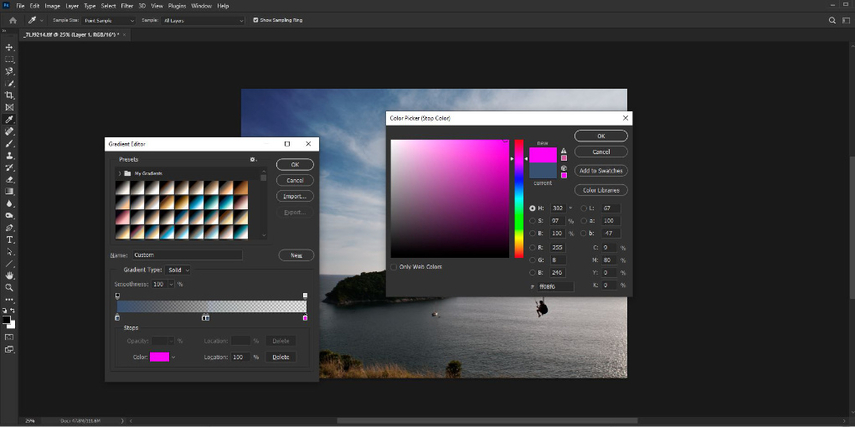Select the L (lightness) radio button
The image size is (855, 427).
(x=583, y=208)
